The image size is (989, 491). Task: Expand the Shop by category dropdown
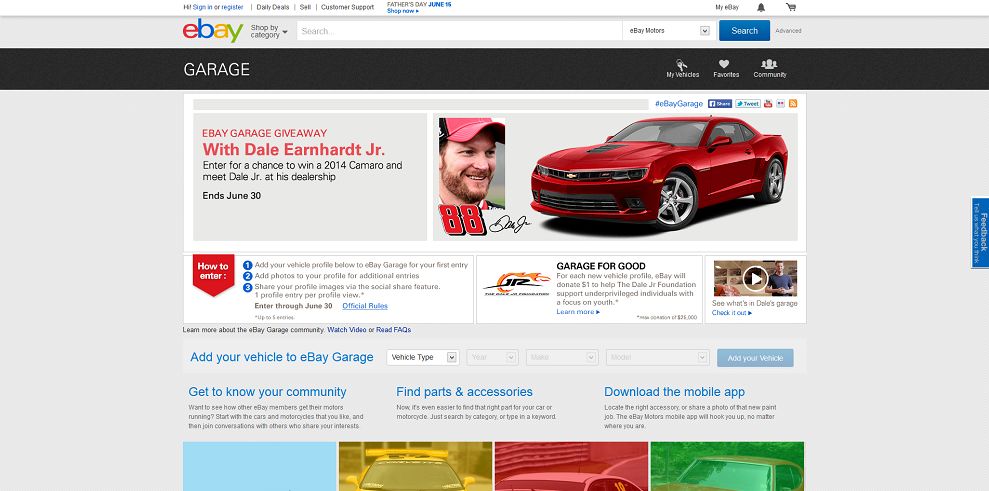[269, 31]
